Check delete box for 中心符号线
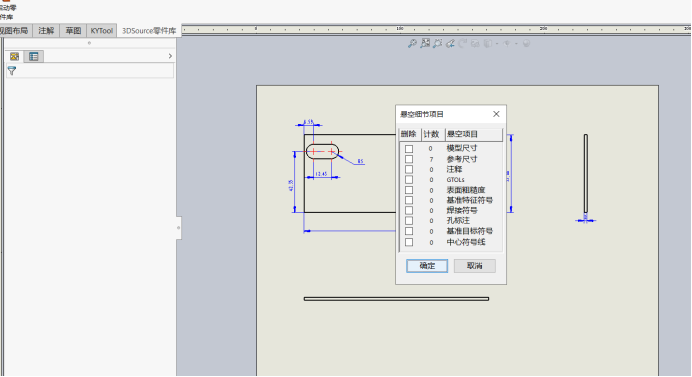 pyautogui.click(x=409, y=242)
